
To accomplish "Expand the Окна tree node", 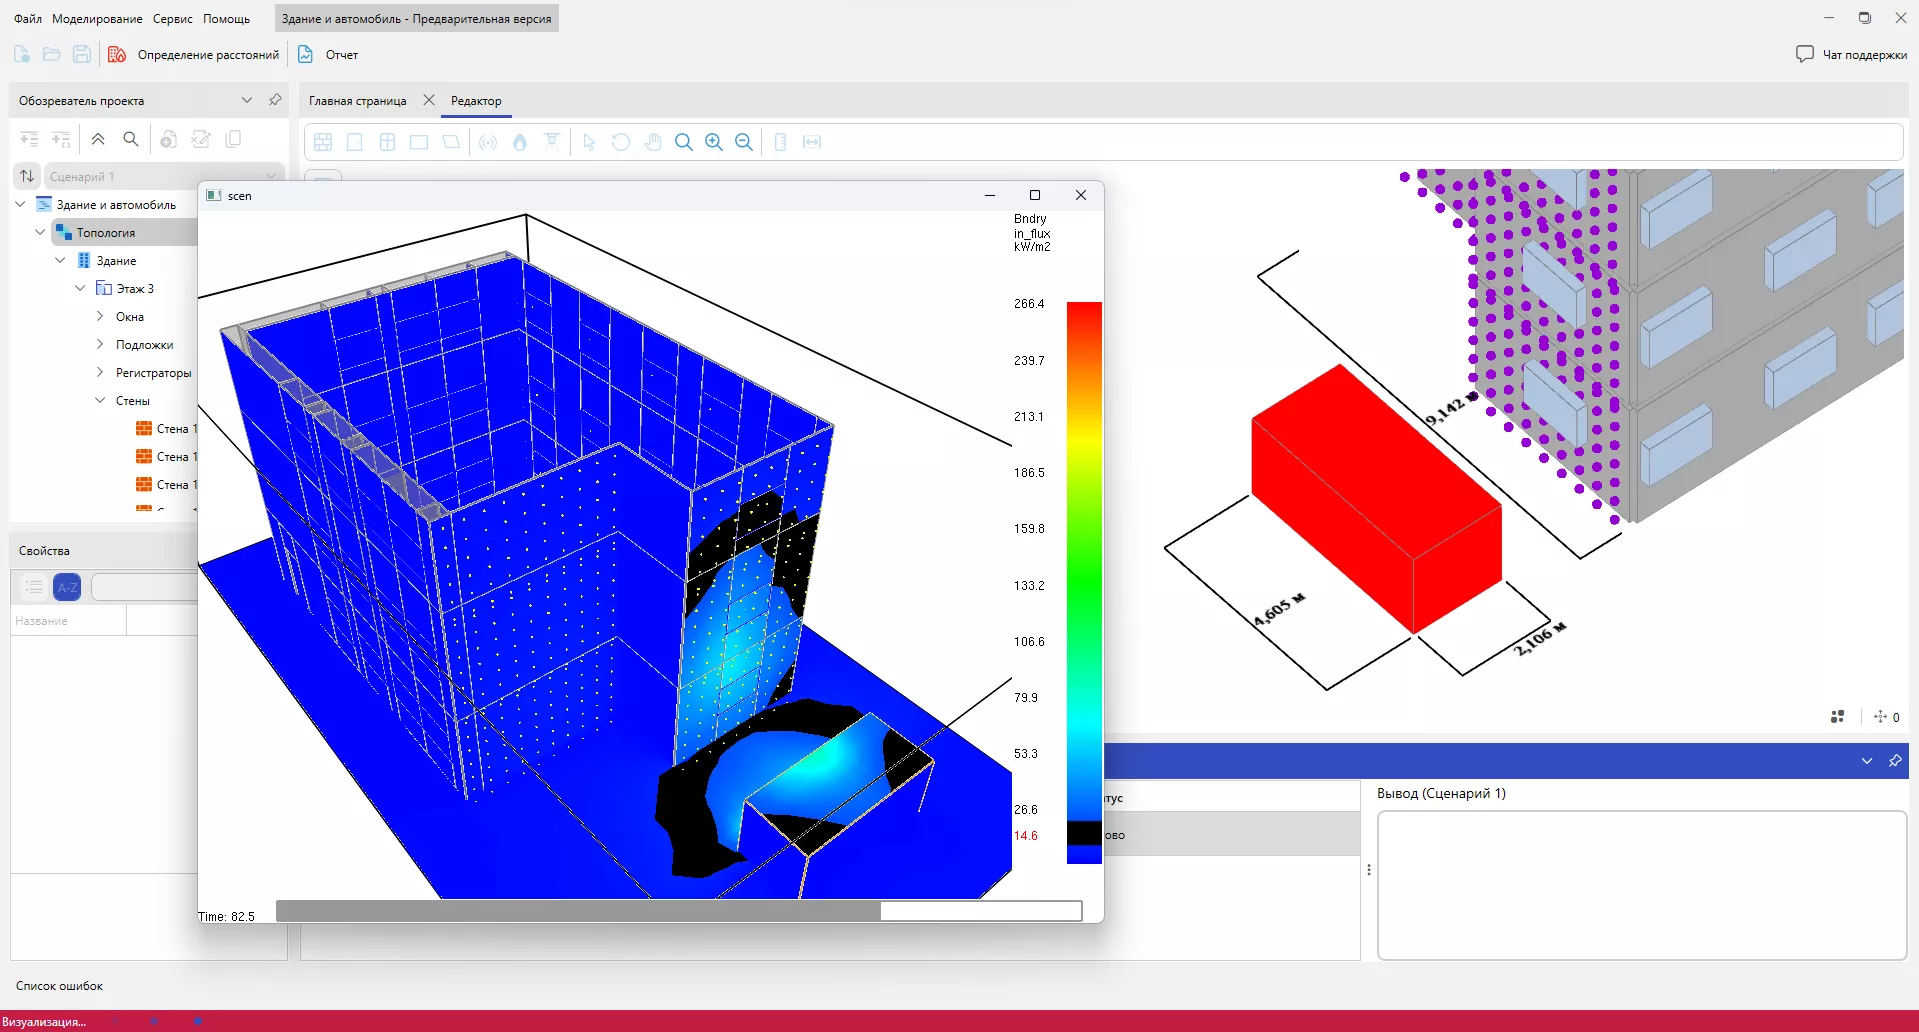I will click(x=100, y=316).
